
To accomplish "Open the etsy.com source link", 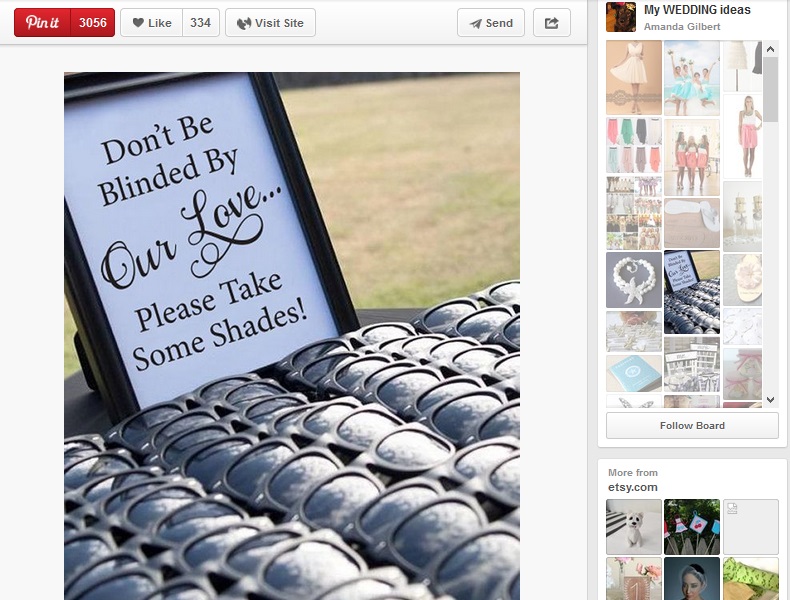I will (x=633, y=487).
